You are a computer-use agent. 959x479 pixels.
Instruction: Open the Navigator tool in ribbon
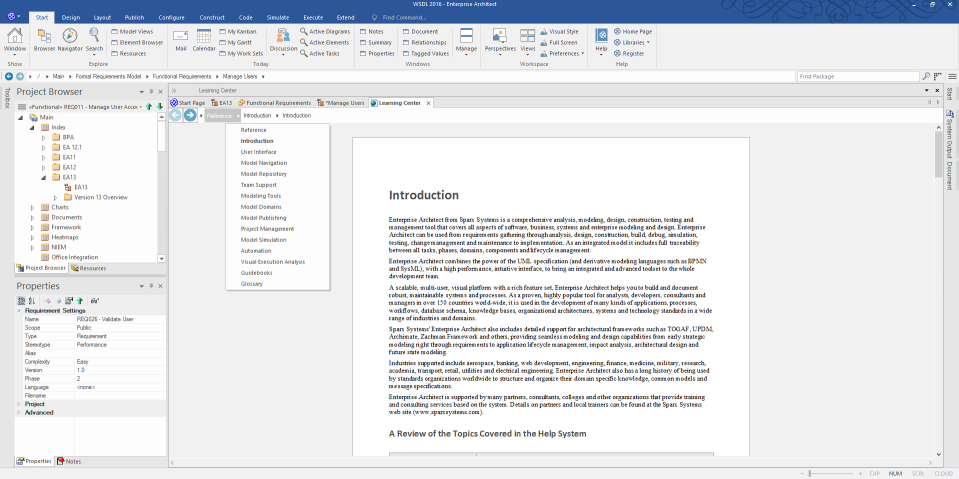point(70,40)
